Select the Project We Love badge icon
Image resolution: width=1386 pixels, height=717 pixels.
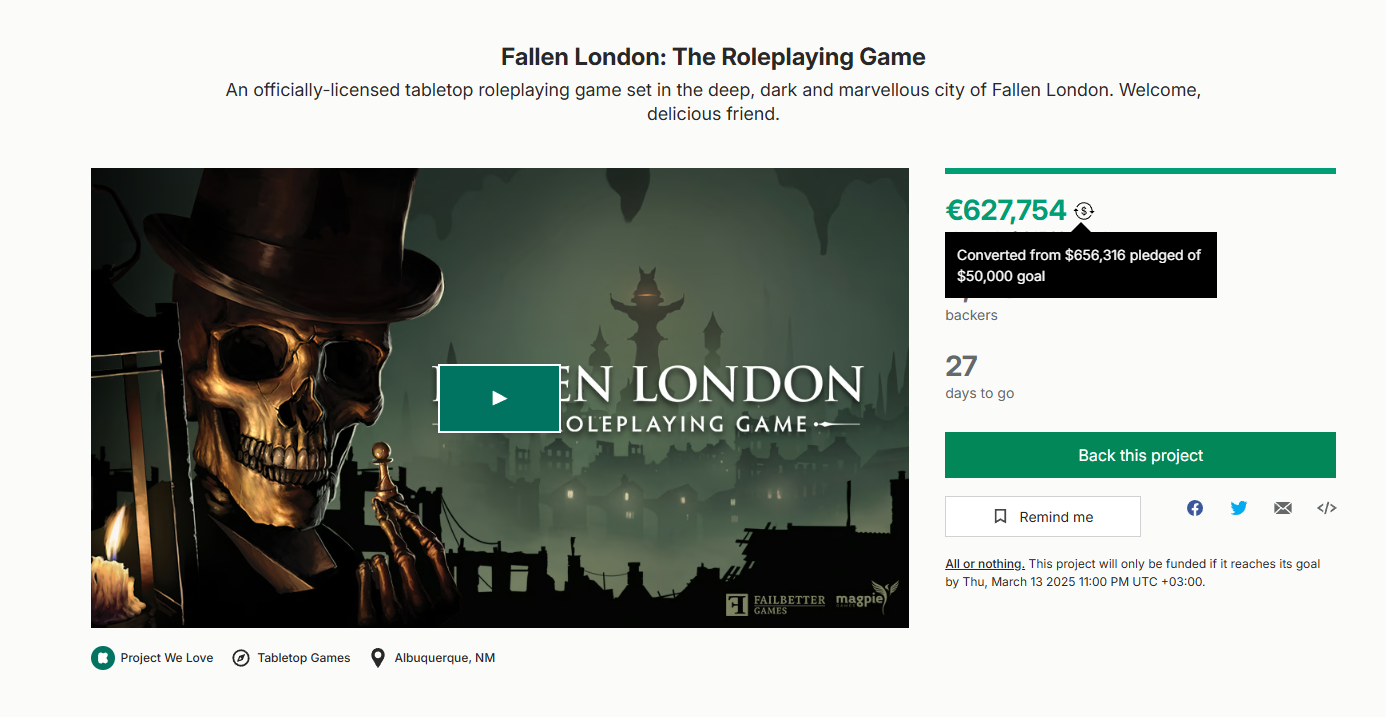click(103, 658)
